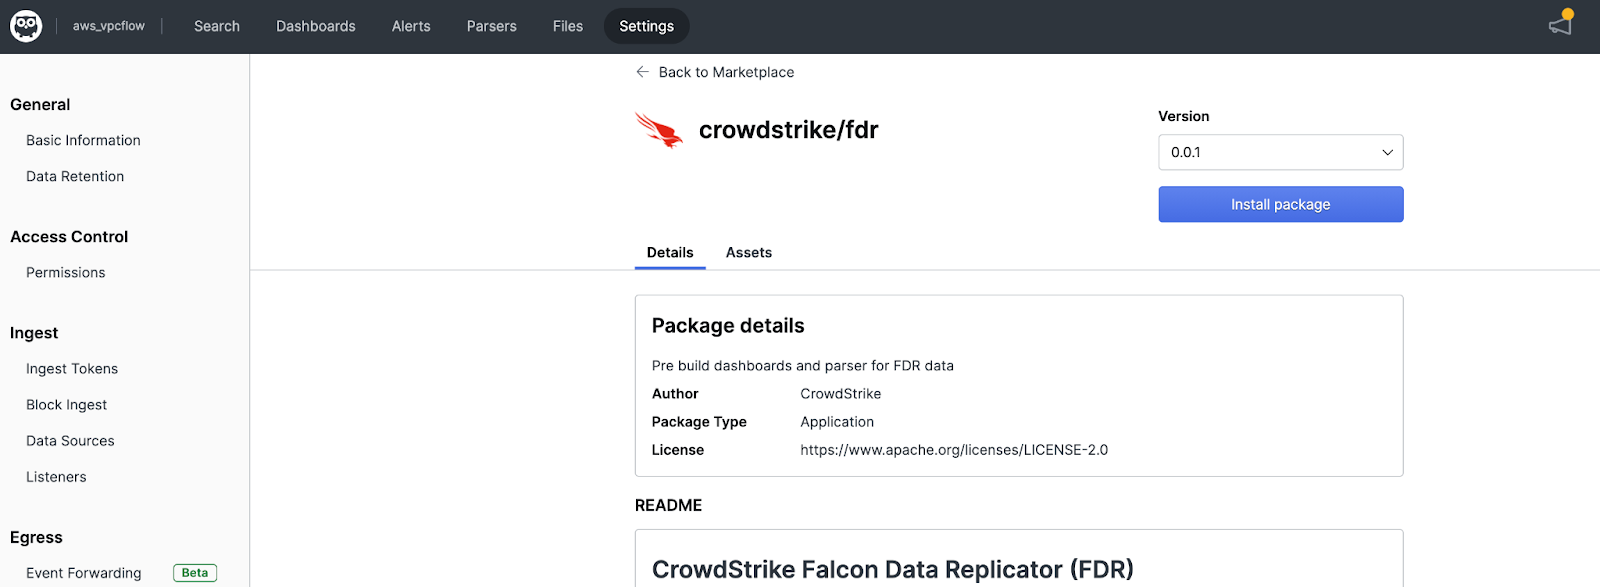Expand version list using chevron arrow
Screen dimensions: 1600x587
point(1387,152)
